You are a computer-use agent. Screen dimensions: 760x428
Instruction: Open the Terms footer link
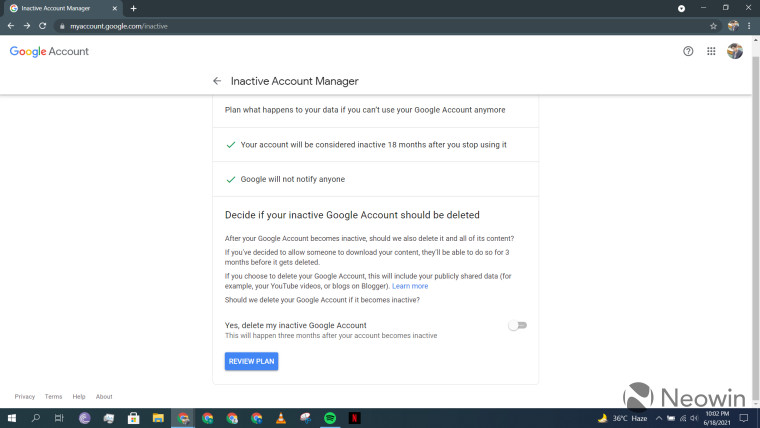pyautogui.click(x=53, y=396)
